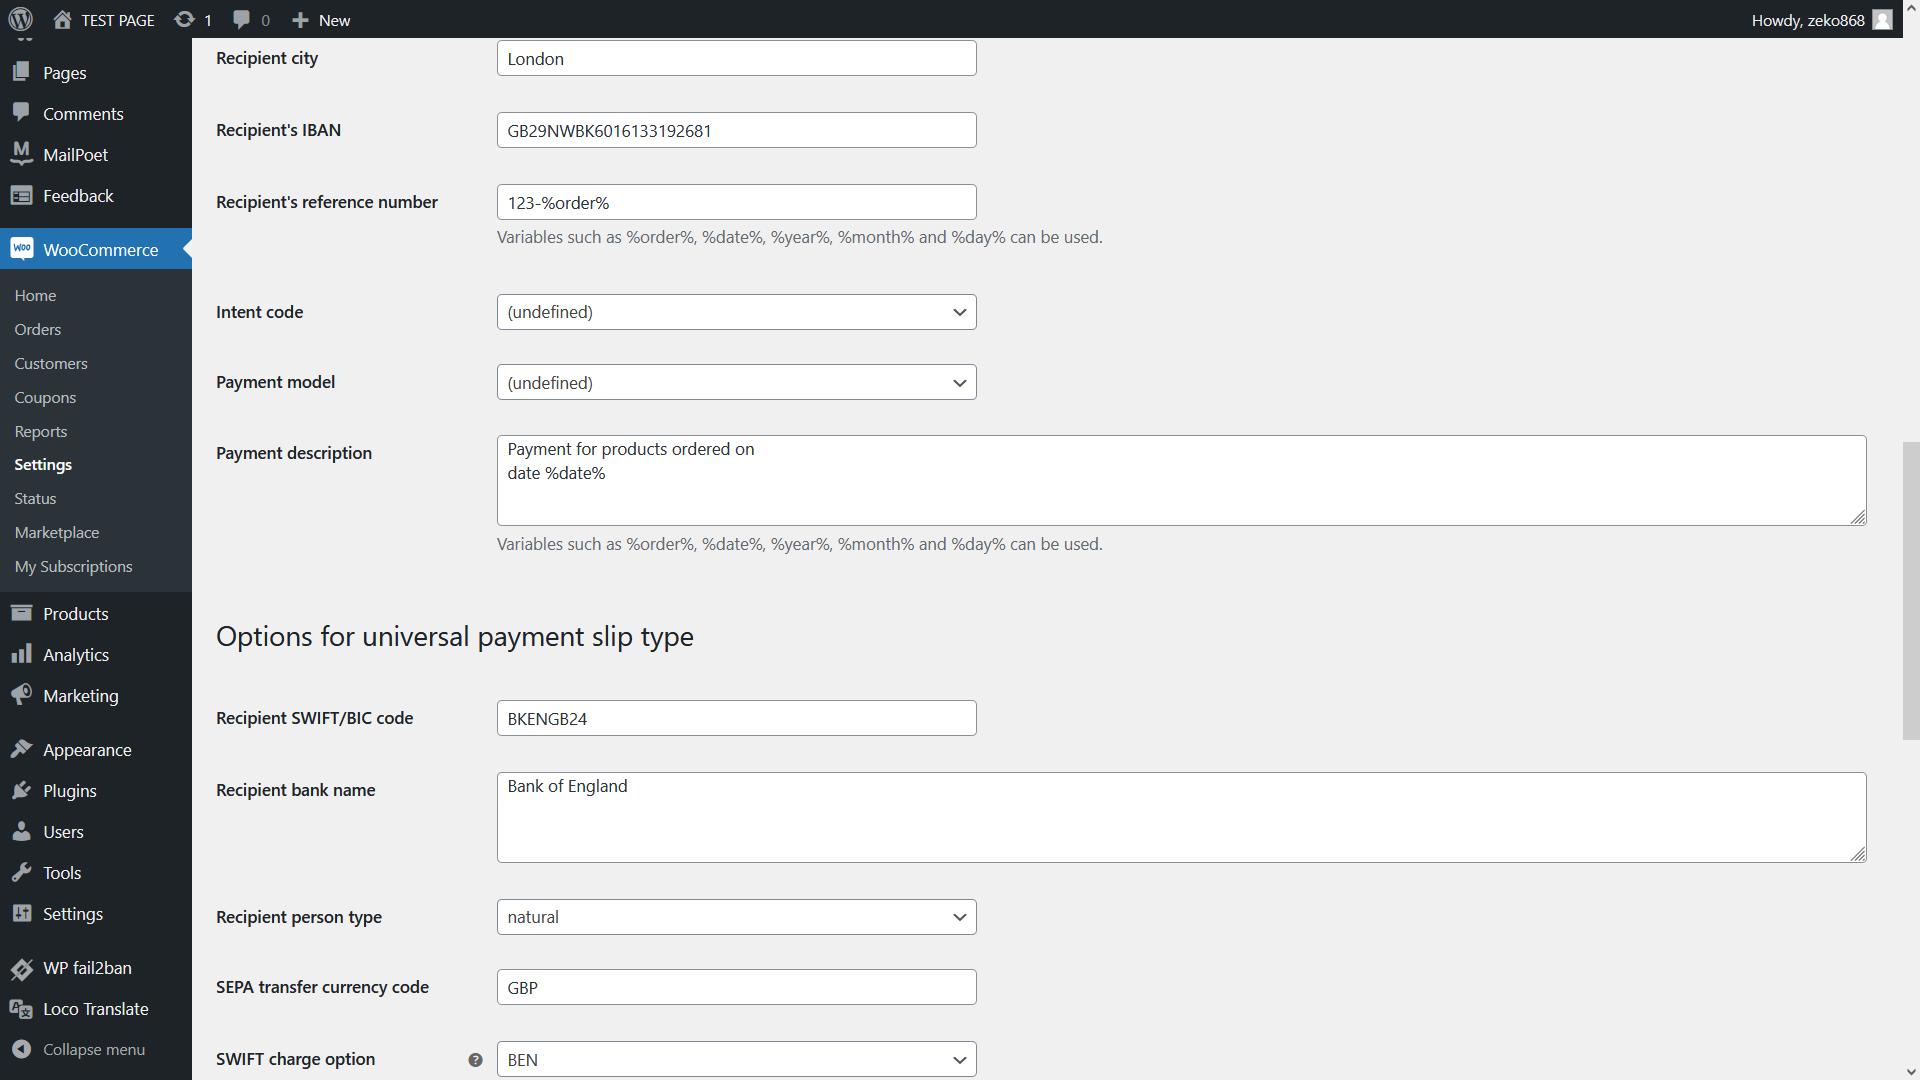This screenshot has height=1080, width=1920.
Task: Click the WP fail2ban menu label
Action: pos(87,967)
